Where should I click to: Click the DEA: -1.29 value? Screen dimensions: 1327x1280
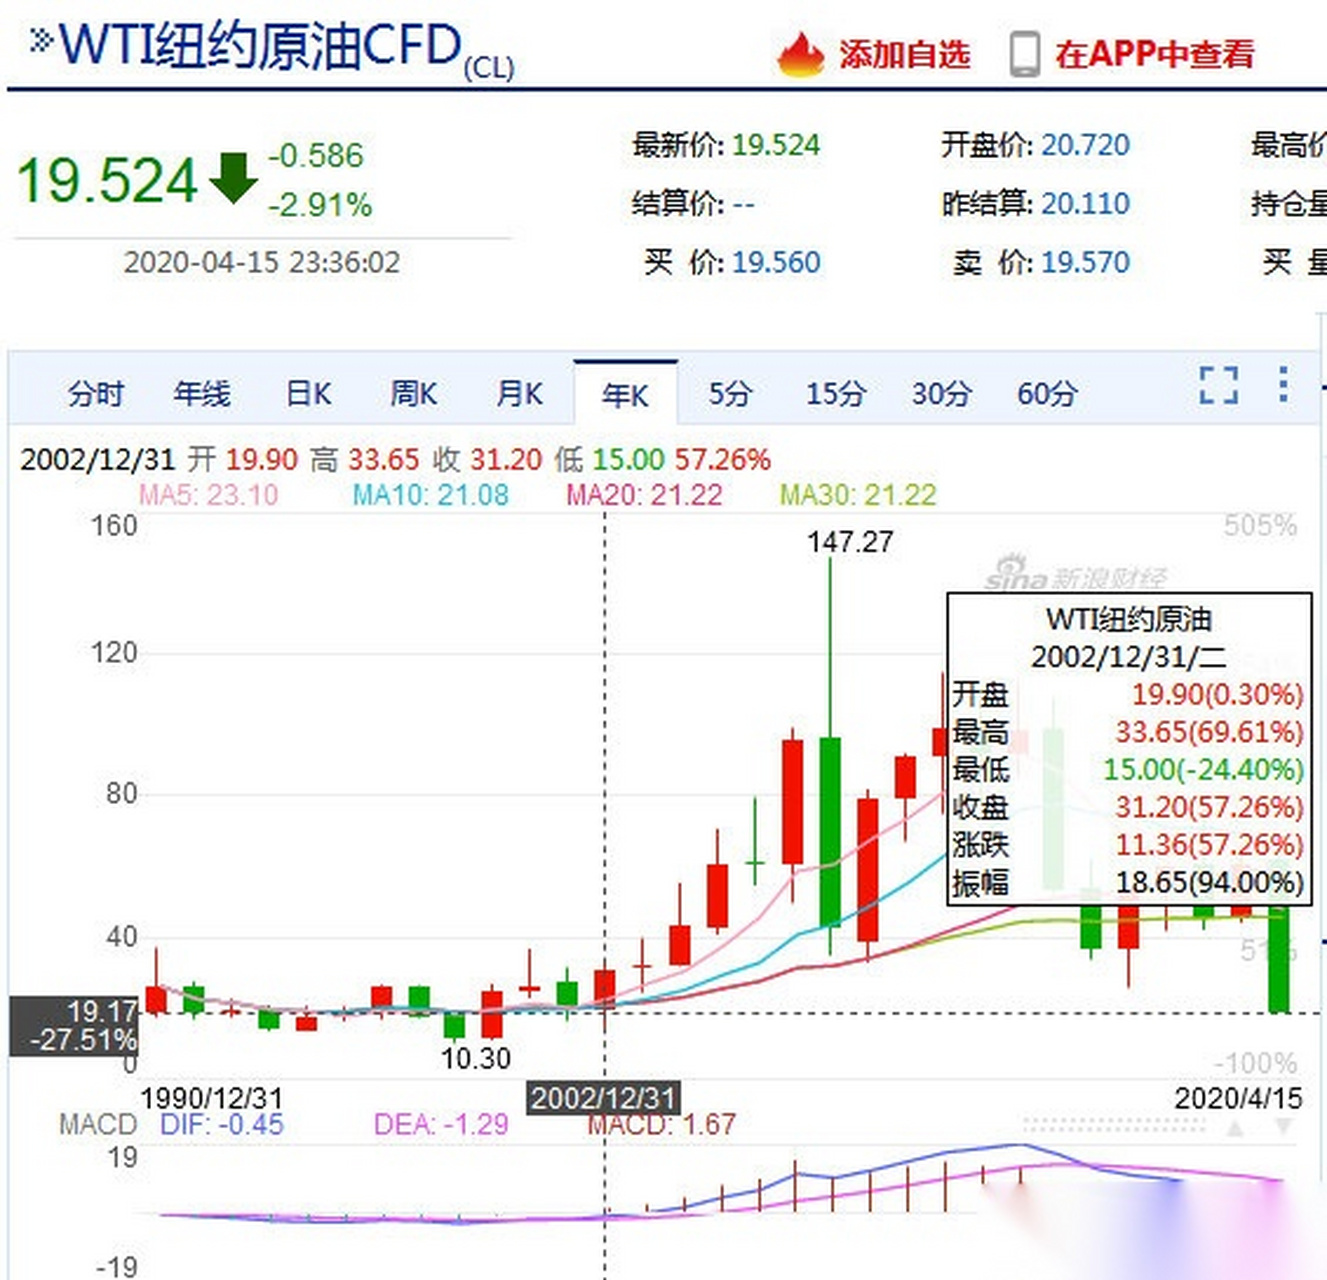tap(441, 1124)
